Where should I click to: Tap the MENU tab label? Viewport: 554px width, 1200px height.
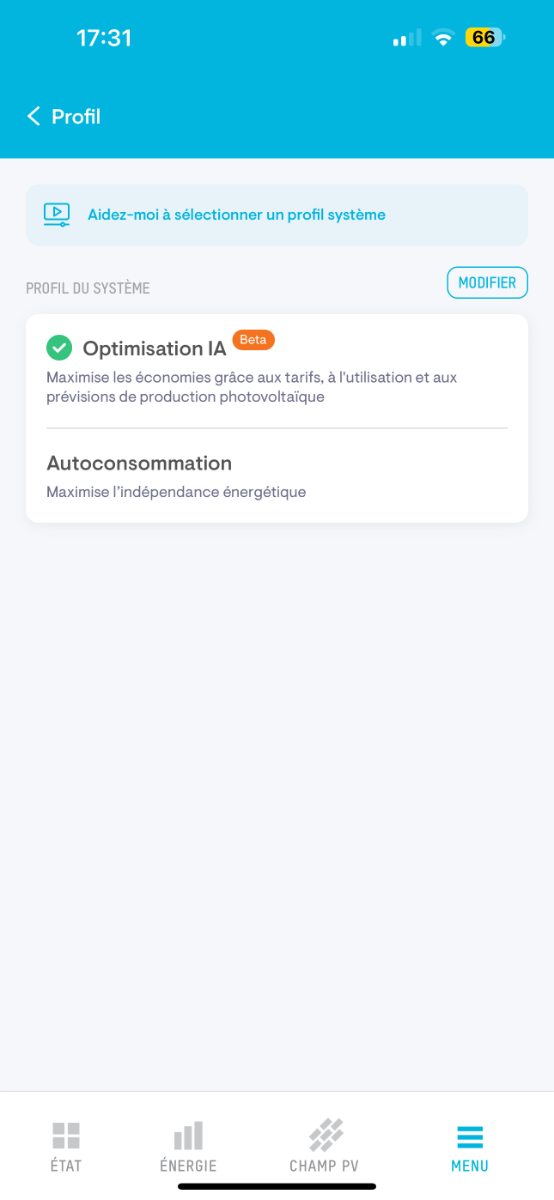pos(470,1166)
